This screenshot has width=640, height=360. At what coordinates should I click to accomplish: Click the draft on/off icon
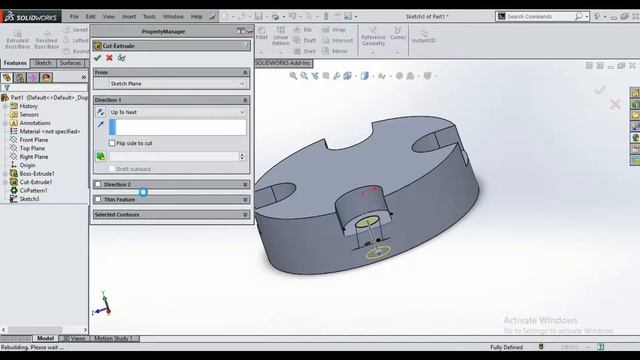tap(100, 156)
